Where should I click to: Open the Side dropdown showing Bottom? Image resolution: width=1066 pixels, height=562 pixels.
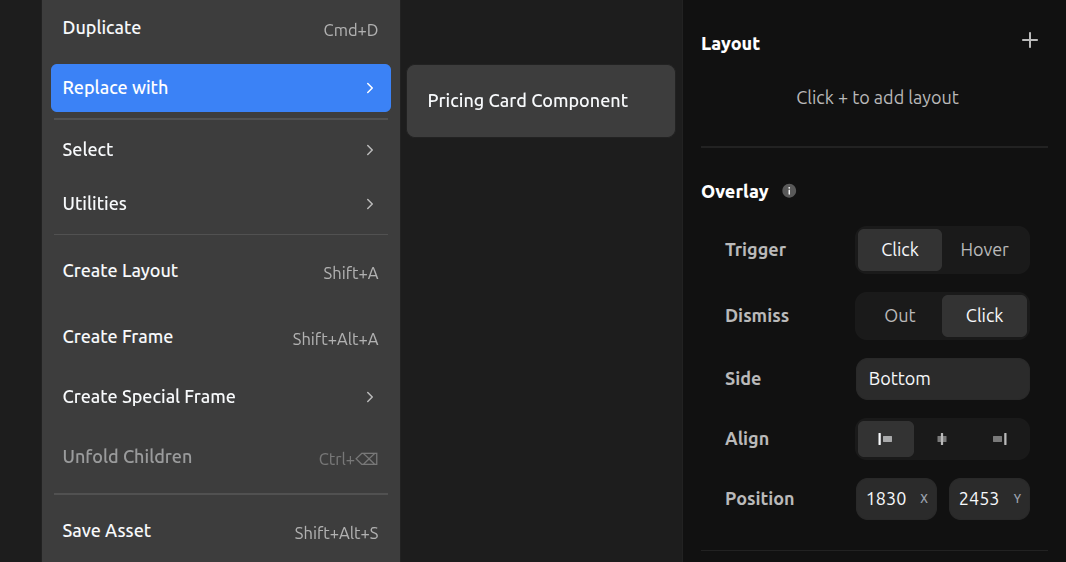(x=942, y=379)
